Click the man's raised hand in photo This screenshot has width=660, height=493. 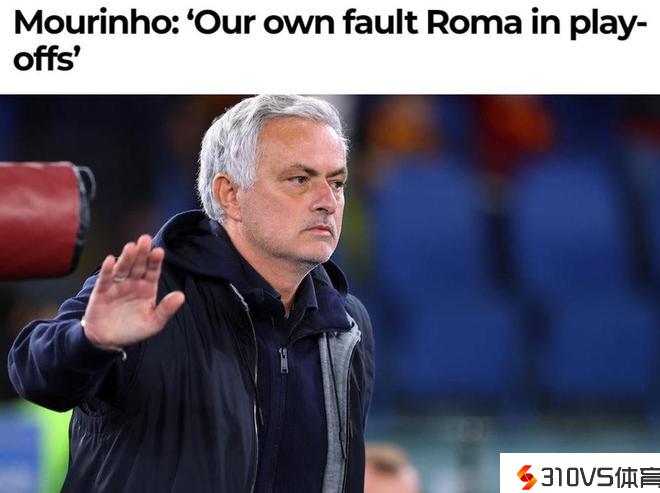click(133, 292)
